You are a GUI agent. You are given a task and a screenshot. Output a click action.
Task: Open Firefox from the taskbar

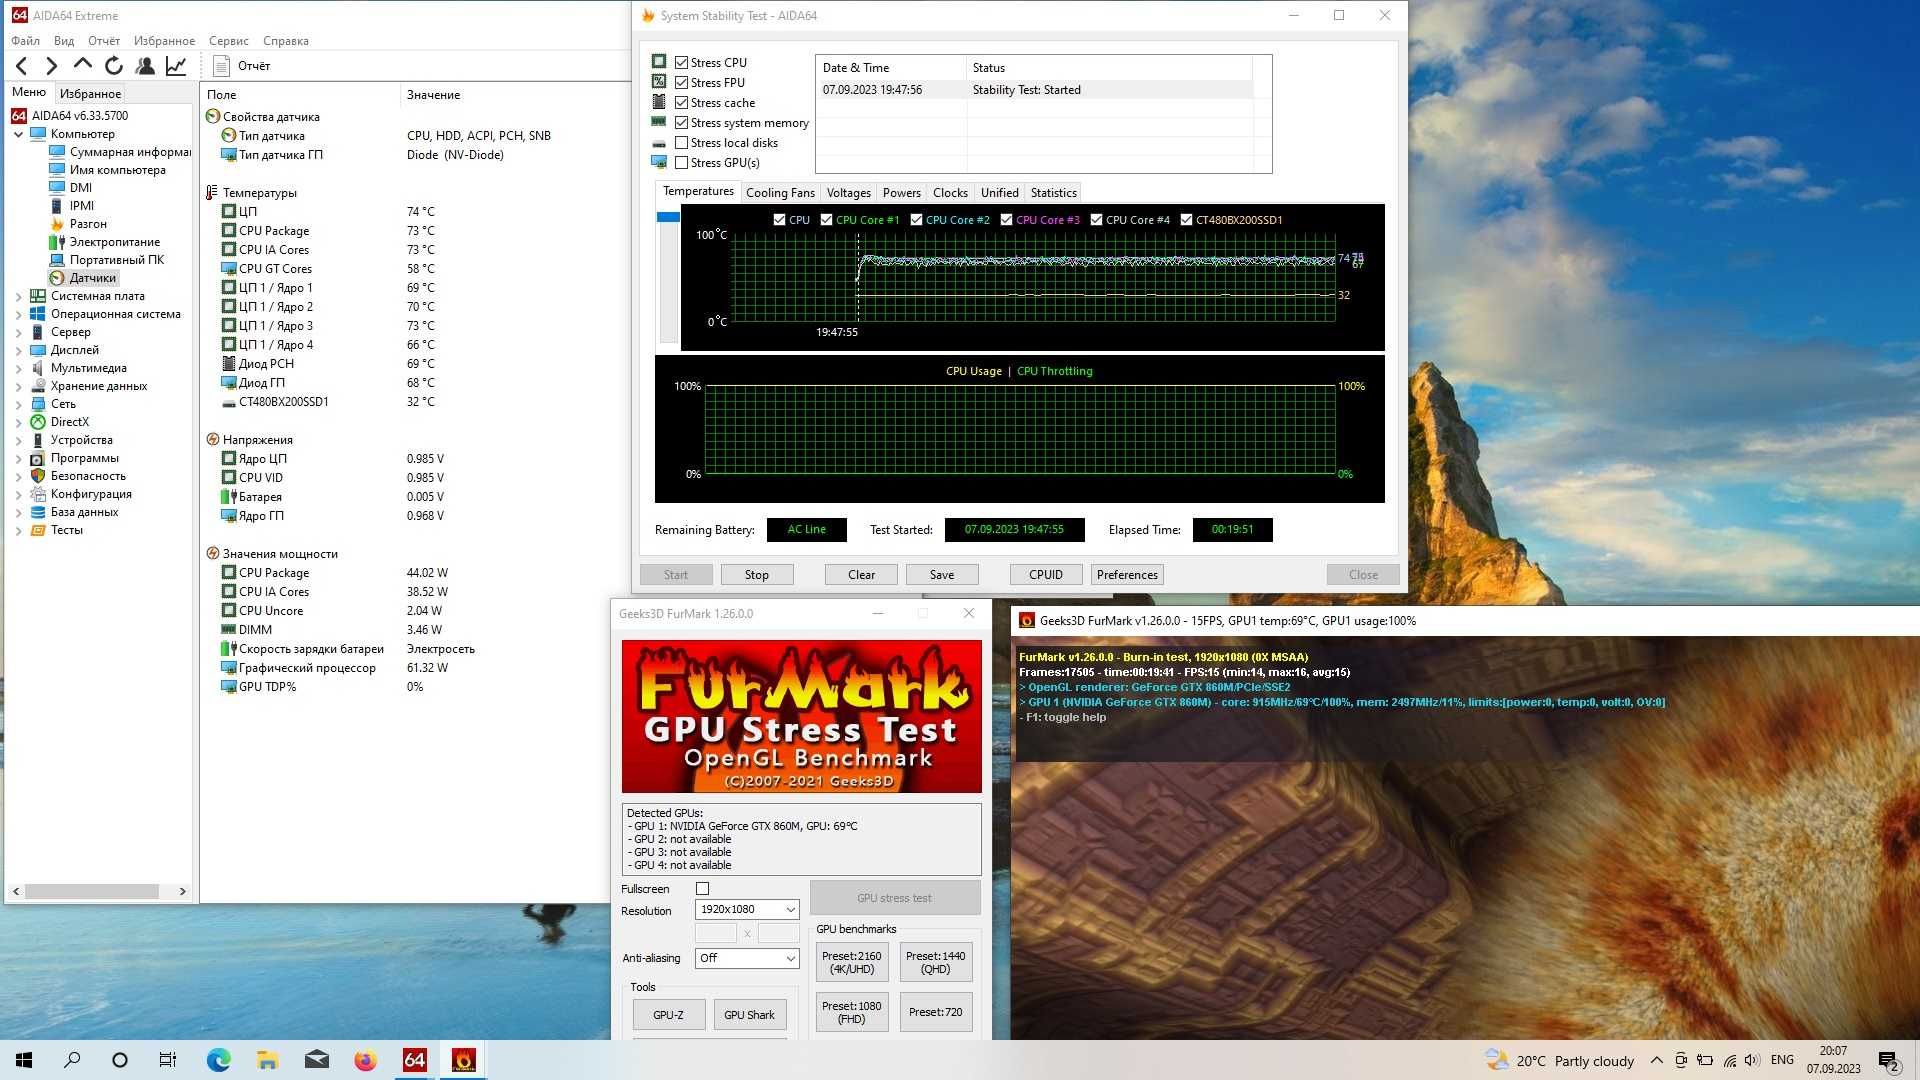[x=365, y=1060]
